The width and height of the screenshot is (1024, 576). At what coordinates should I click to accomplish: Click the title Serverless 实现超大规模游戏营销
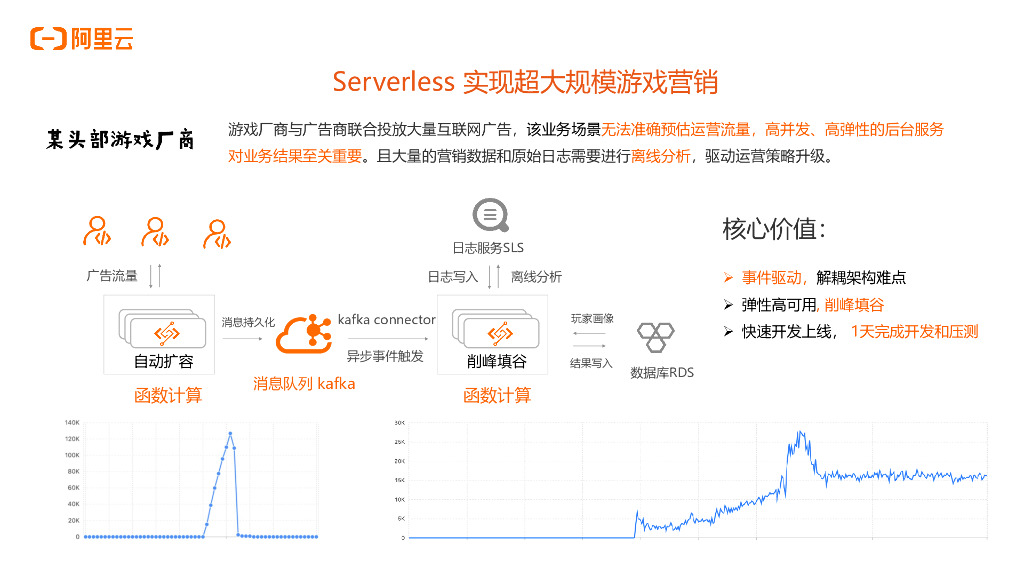(525, 82)
